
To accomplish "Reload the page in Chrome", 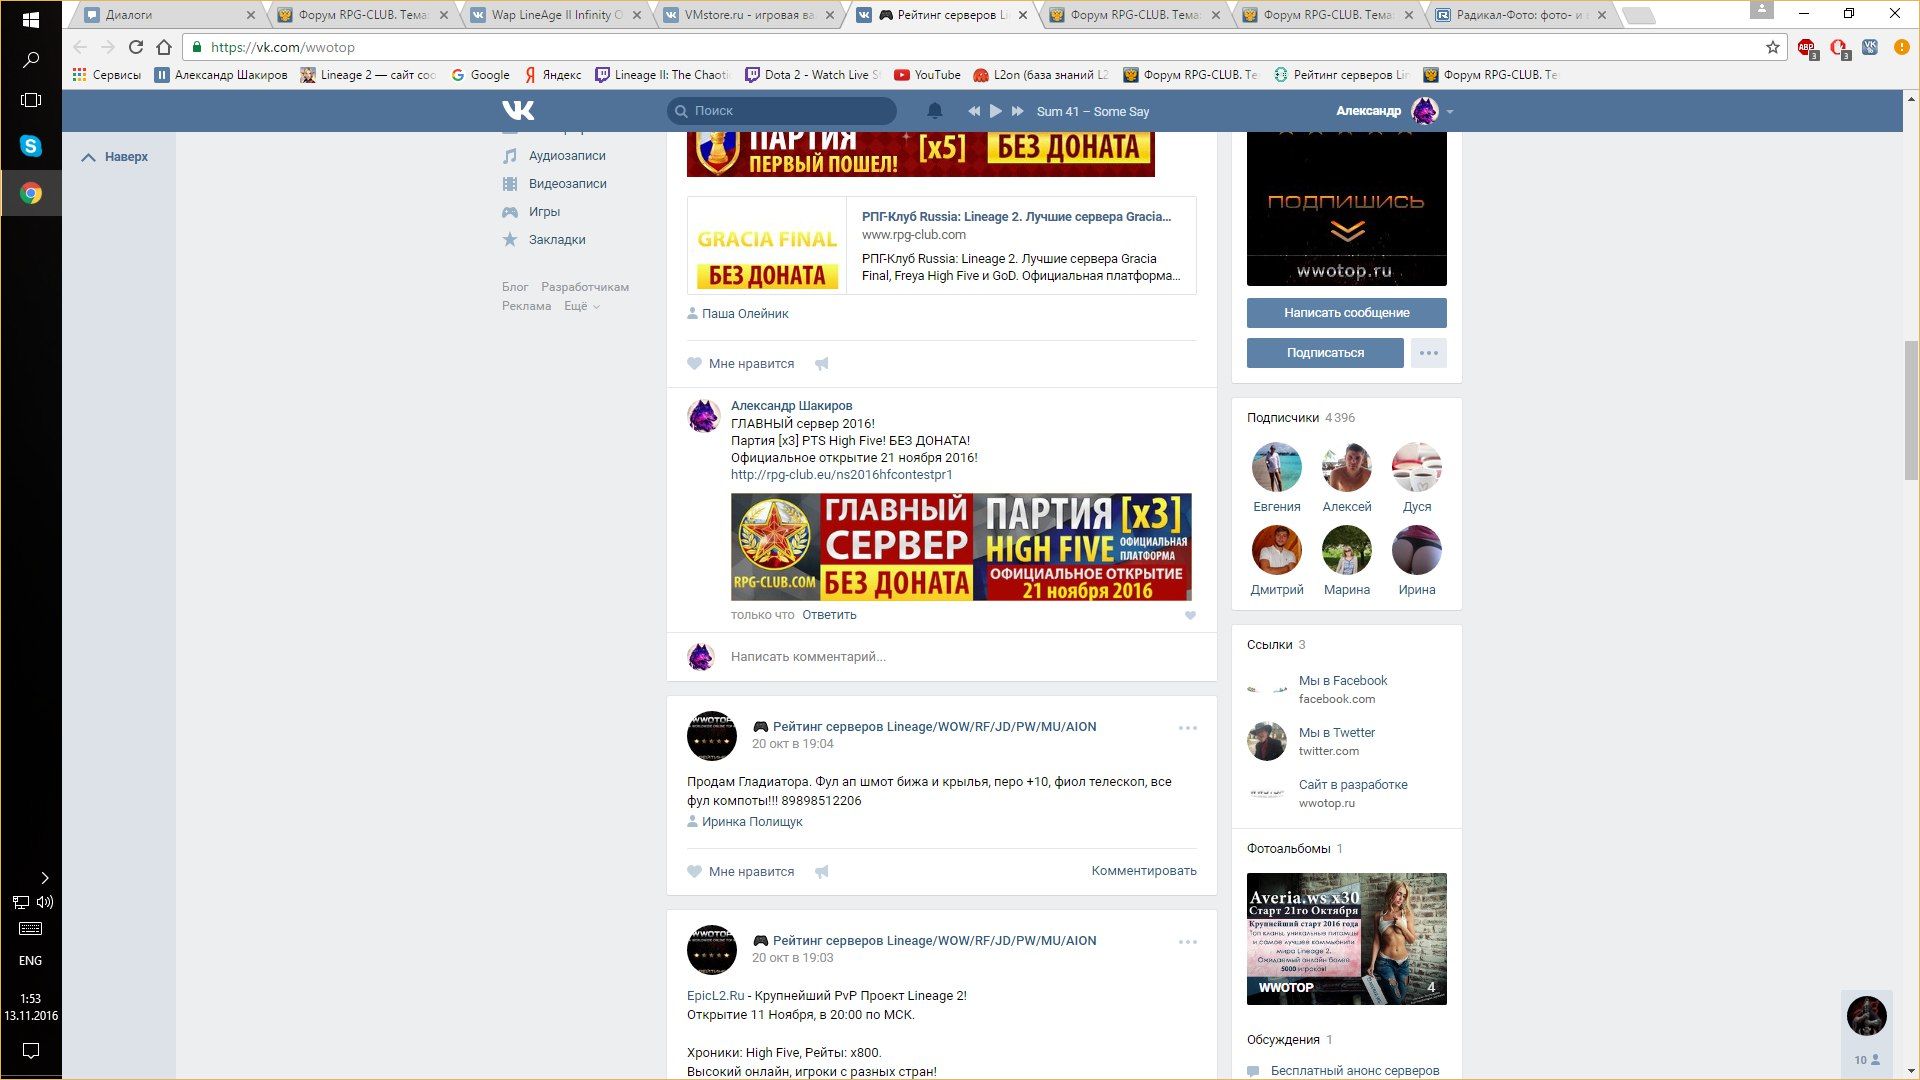I will (x=136, y=47).
